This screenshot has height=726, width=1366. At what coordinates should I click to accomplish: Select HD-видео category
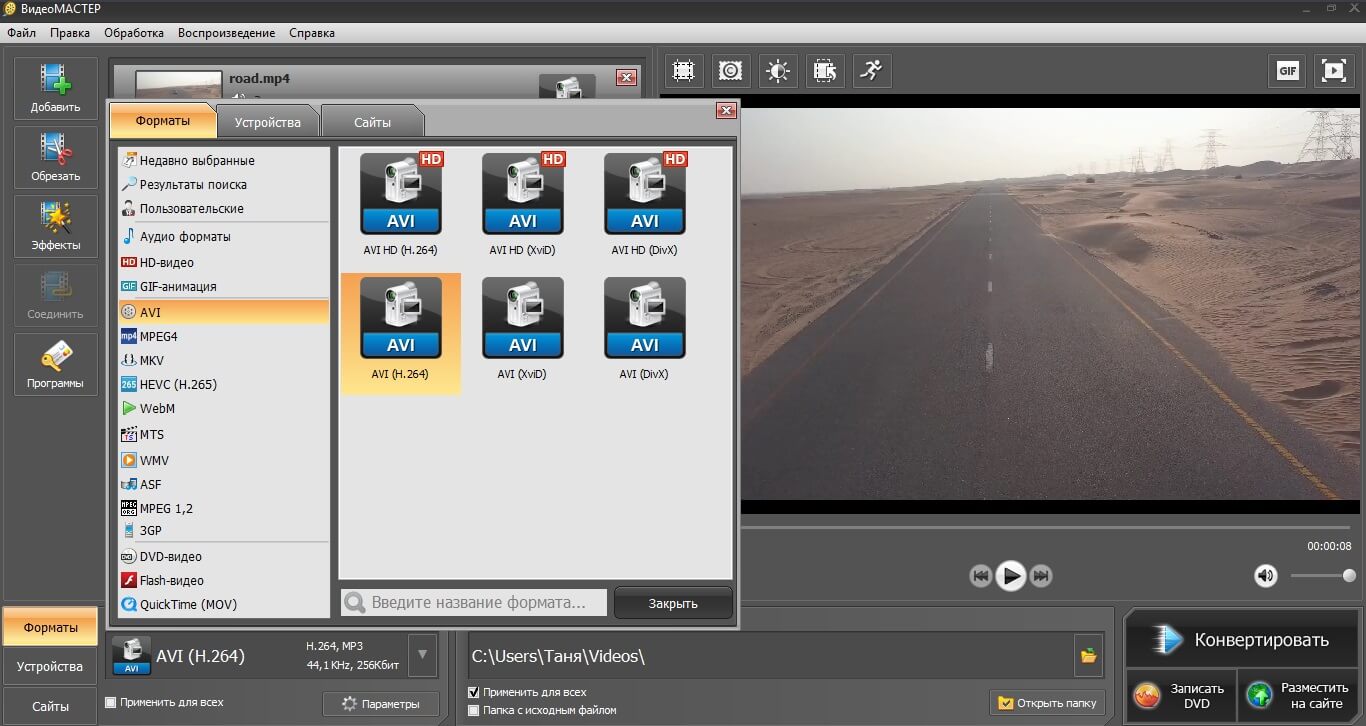tap(224, 262)
